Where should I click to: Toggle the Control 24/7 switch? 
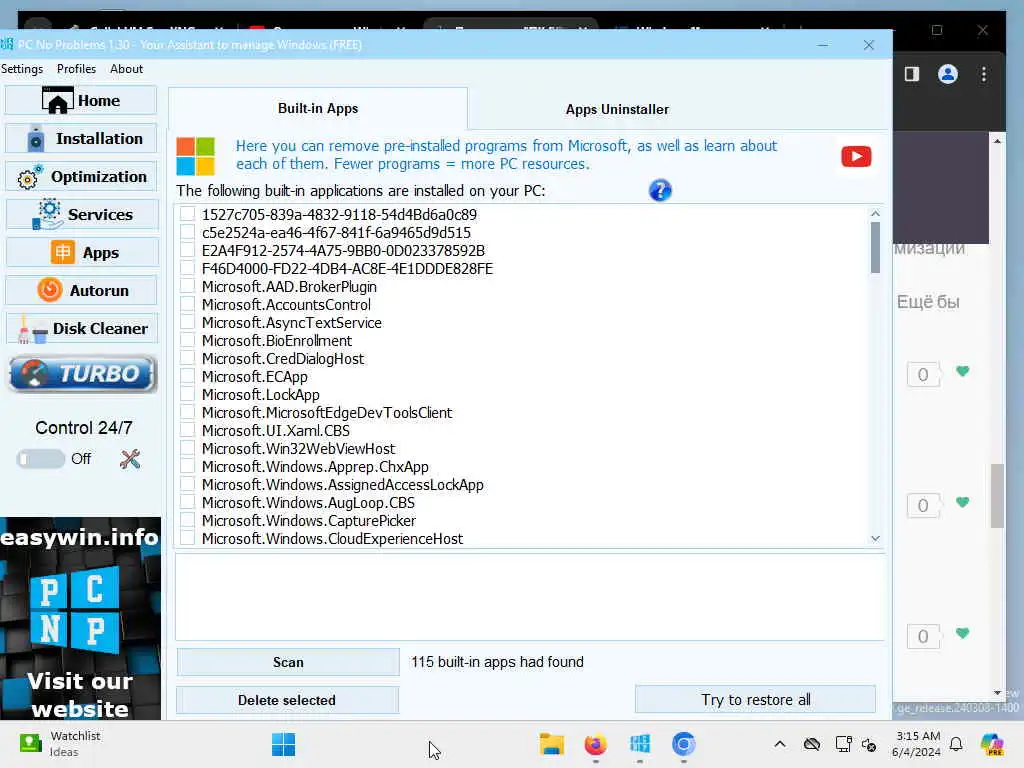click(x=40, y=459)
